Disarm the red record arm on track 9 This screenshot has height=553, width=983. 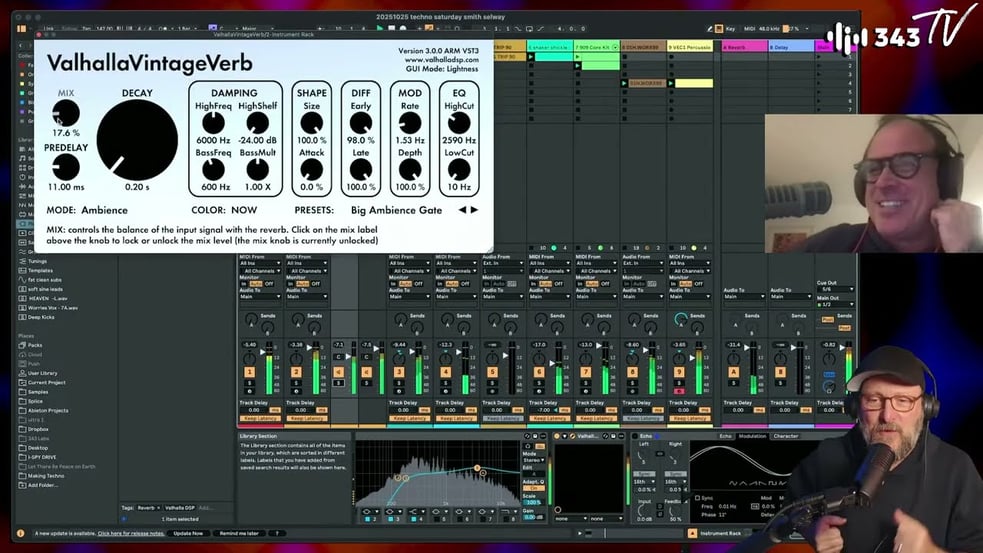click(x=679, y=391)
